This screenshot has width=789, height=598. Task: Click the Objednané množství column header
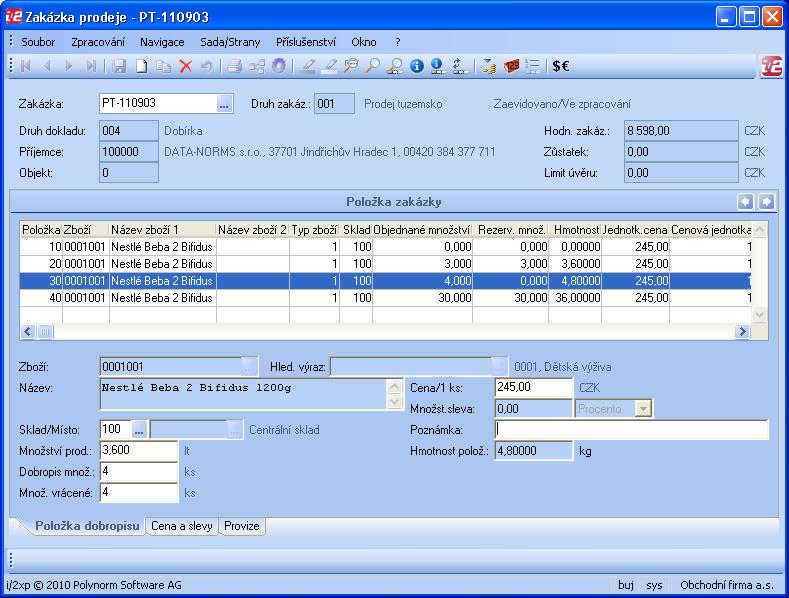(x=422, y=230)
